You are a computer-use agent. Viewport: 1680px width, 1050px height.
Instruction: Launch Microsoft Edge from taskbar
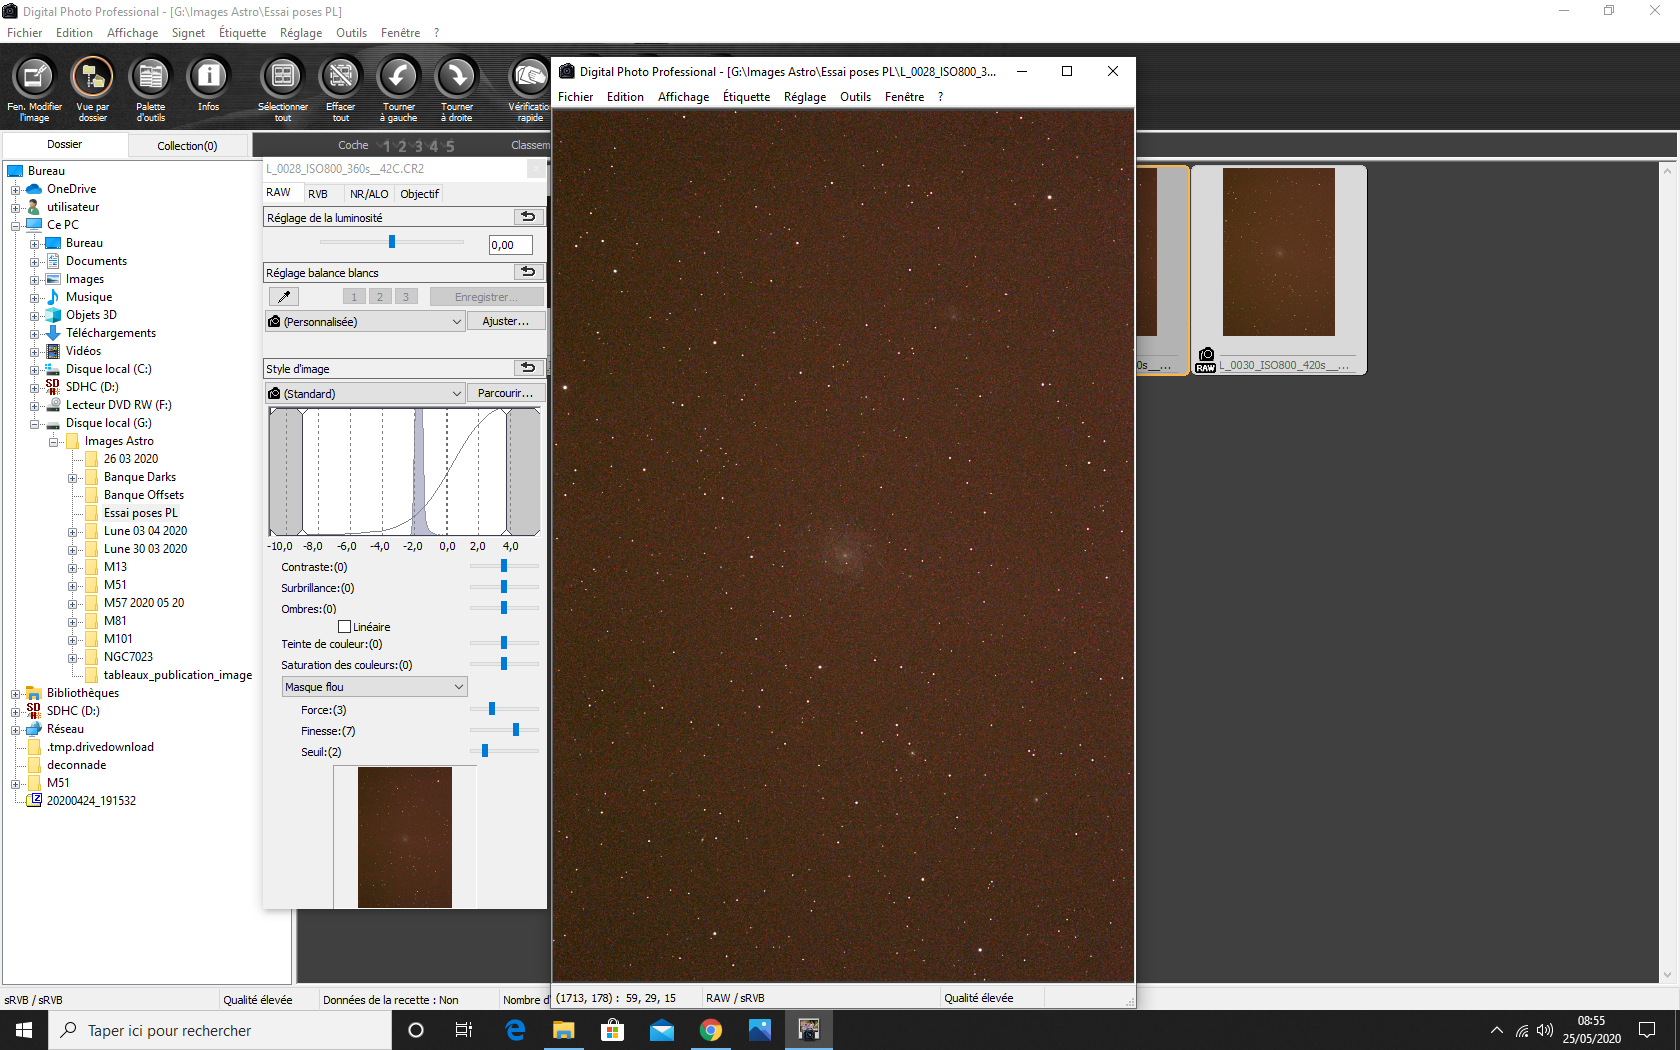[x=515, y=1030]
